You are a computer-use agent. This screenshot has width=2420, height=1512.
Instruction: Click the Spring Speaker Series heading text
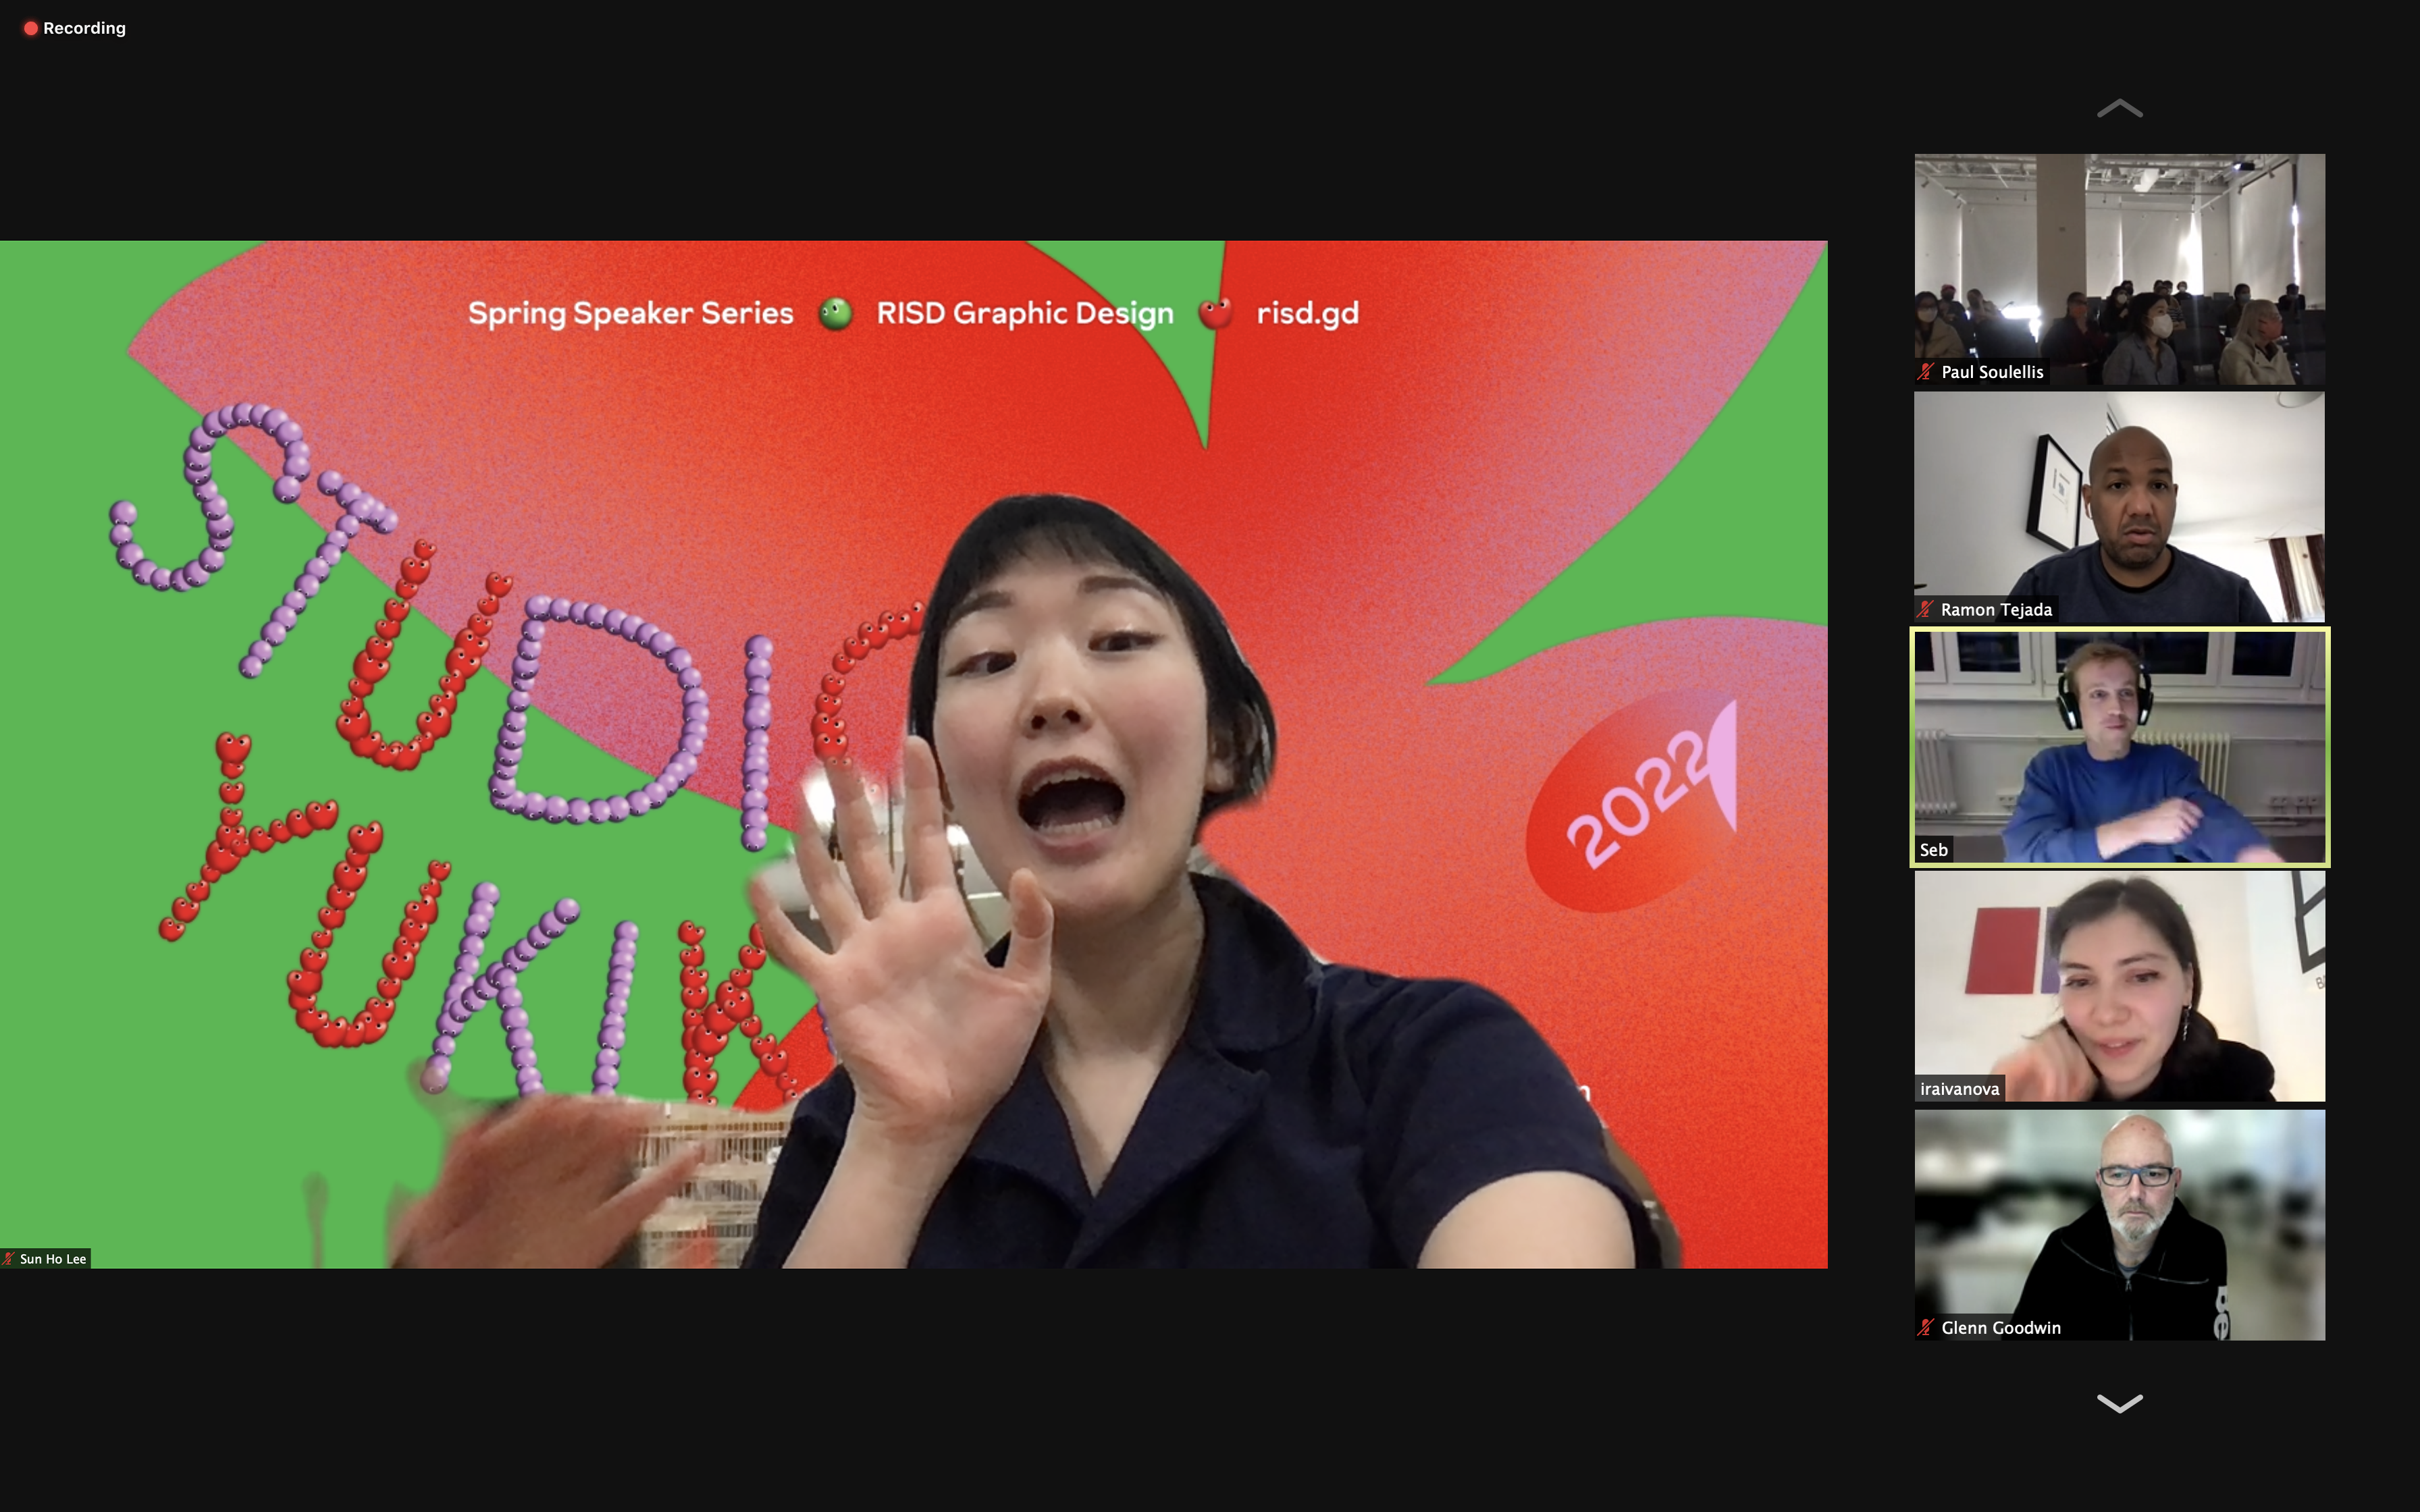630,314
